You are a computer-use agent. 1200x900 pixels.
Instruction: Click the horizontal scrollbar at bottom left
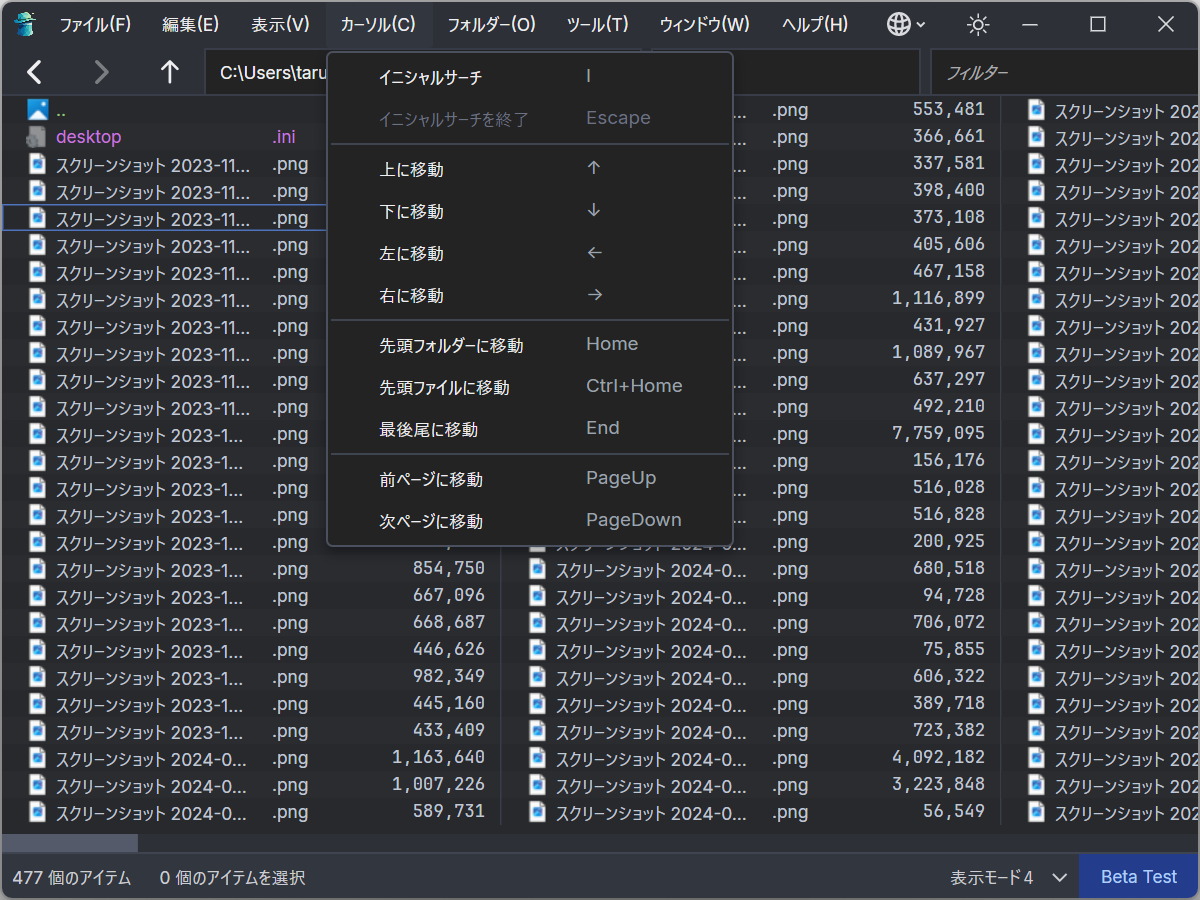pos(70,843)
